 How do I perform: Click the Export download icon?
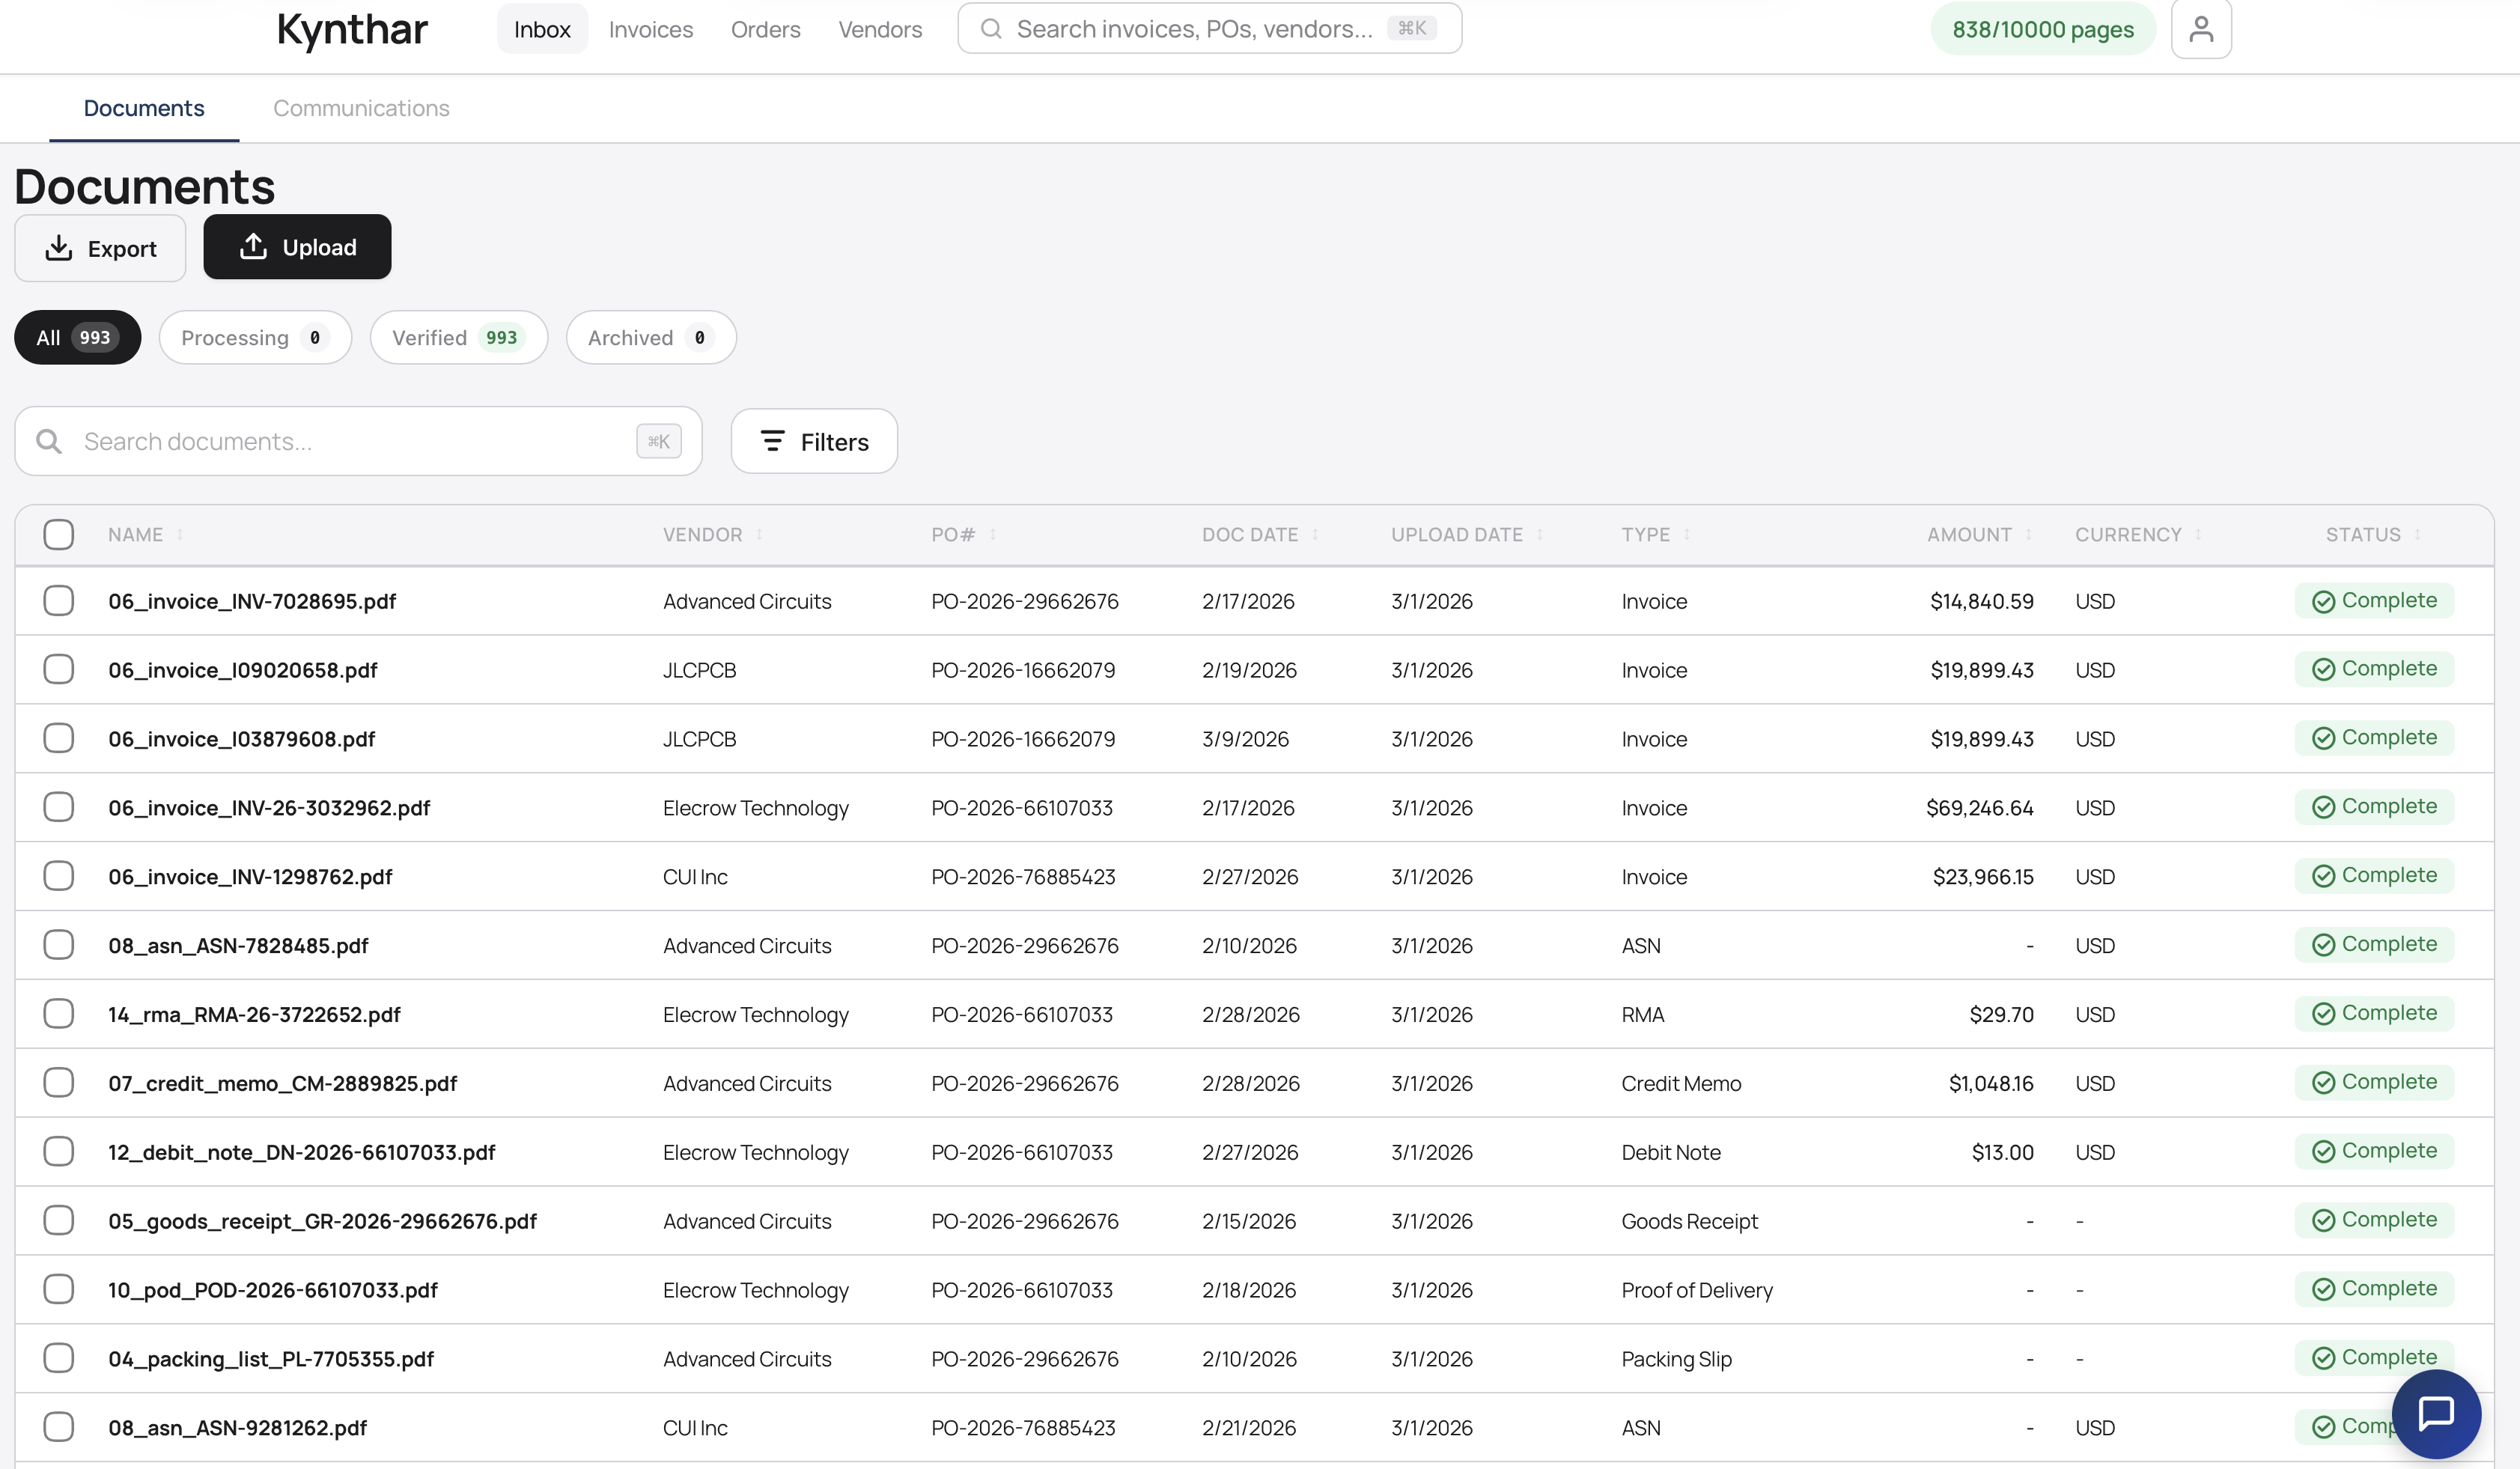pyautogui.click(x=59, y=248)
